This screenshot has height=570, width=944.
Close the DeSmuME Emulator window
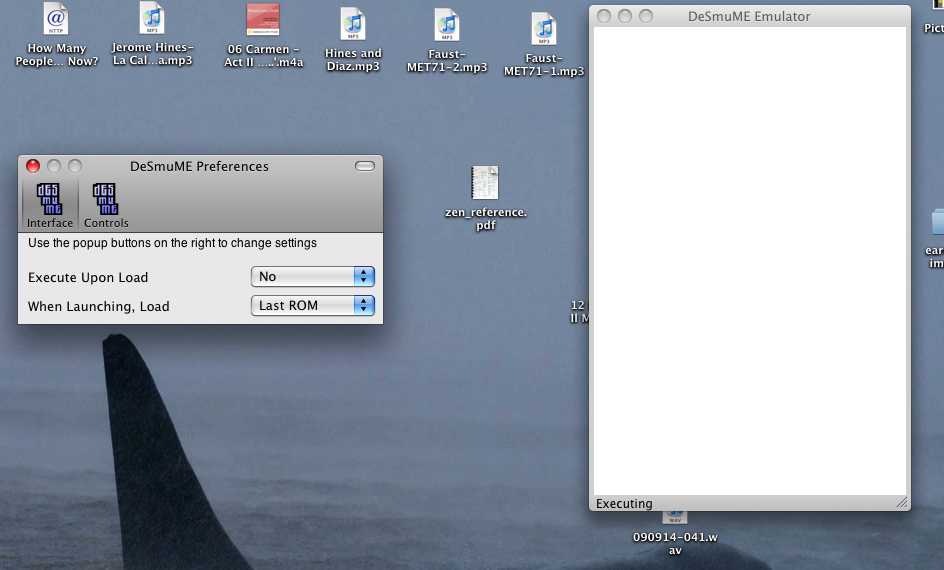(604, 16)
